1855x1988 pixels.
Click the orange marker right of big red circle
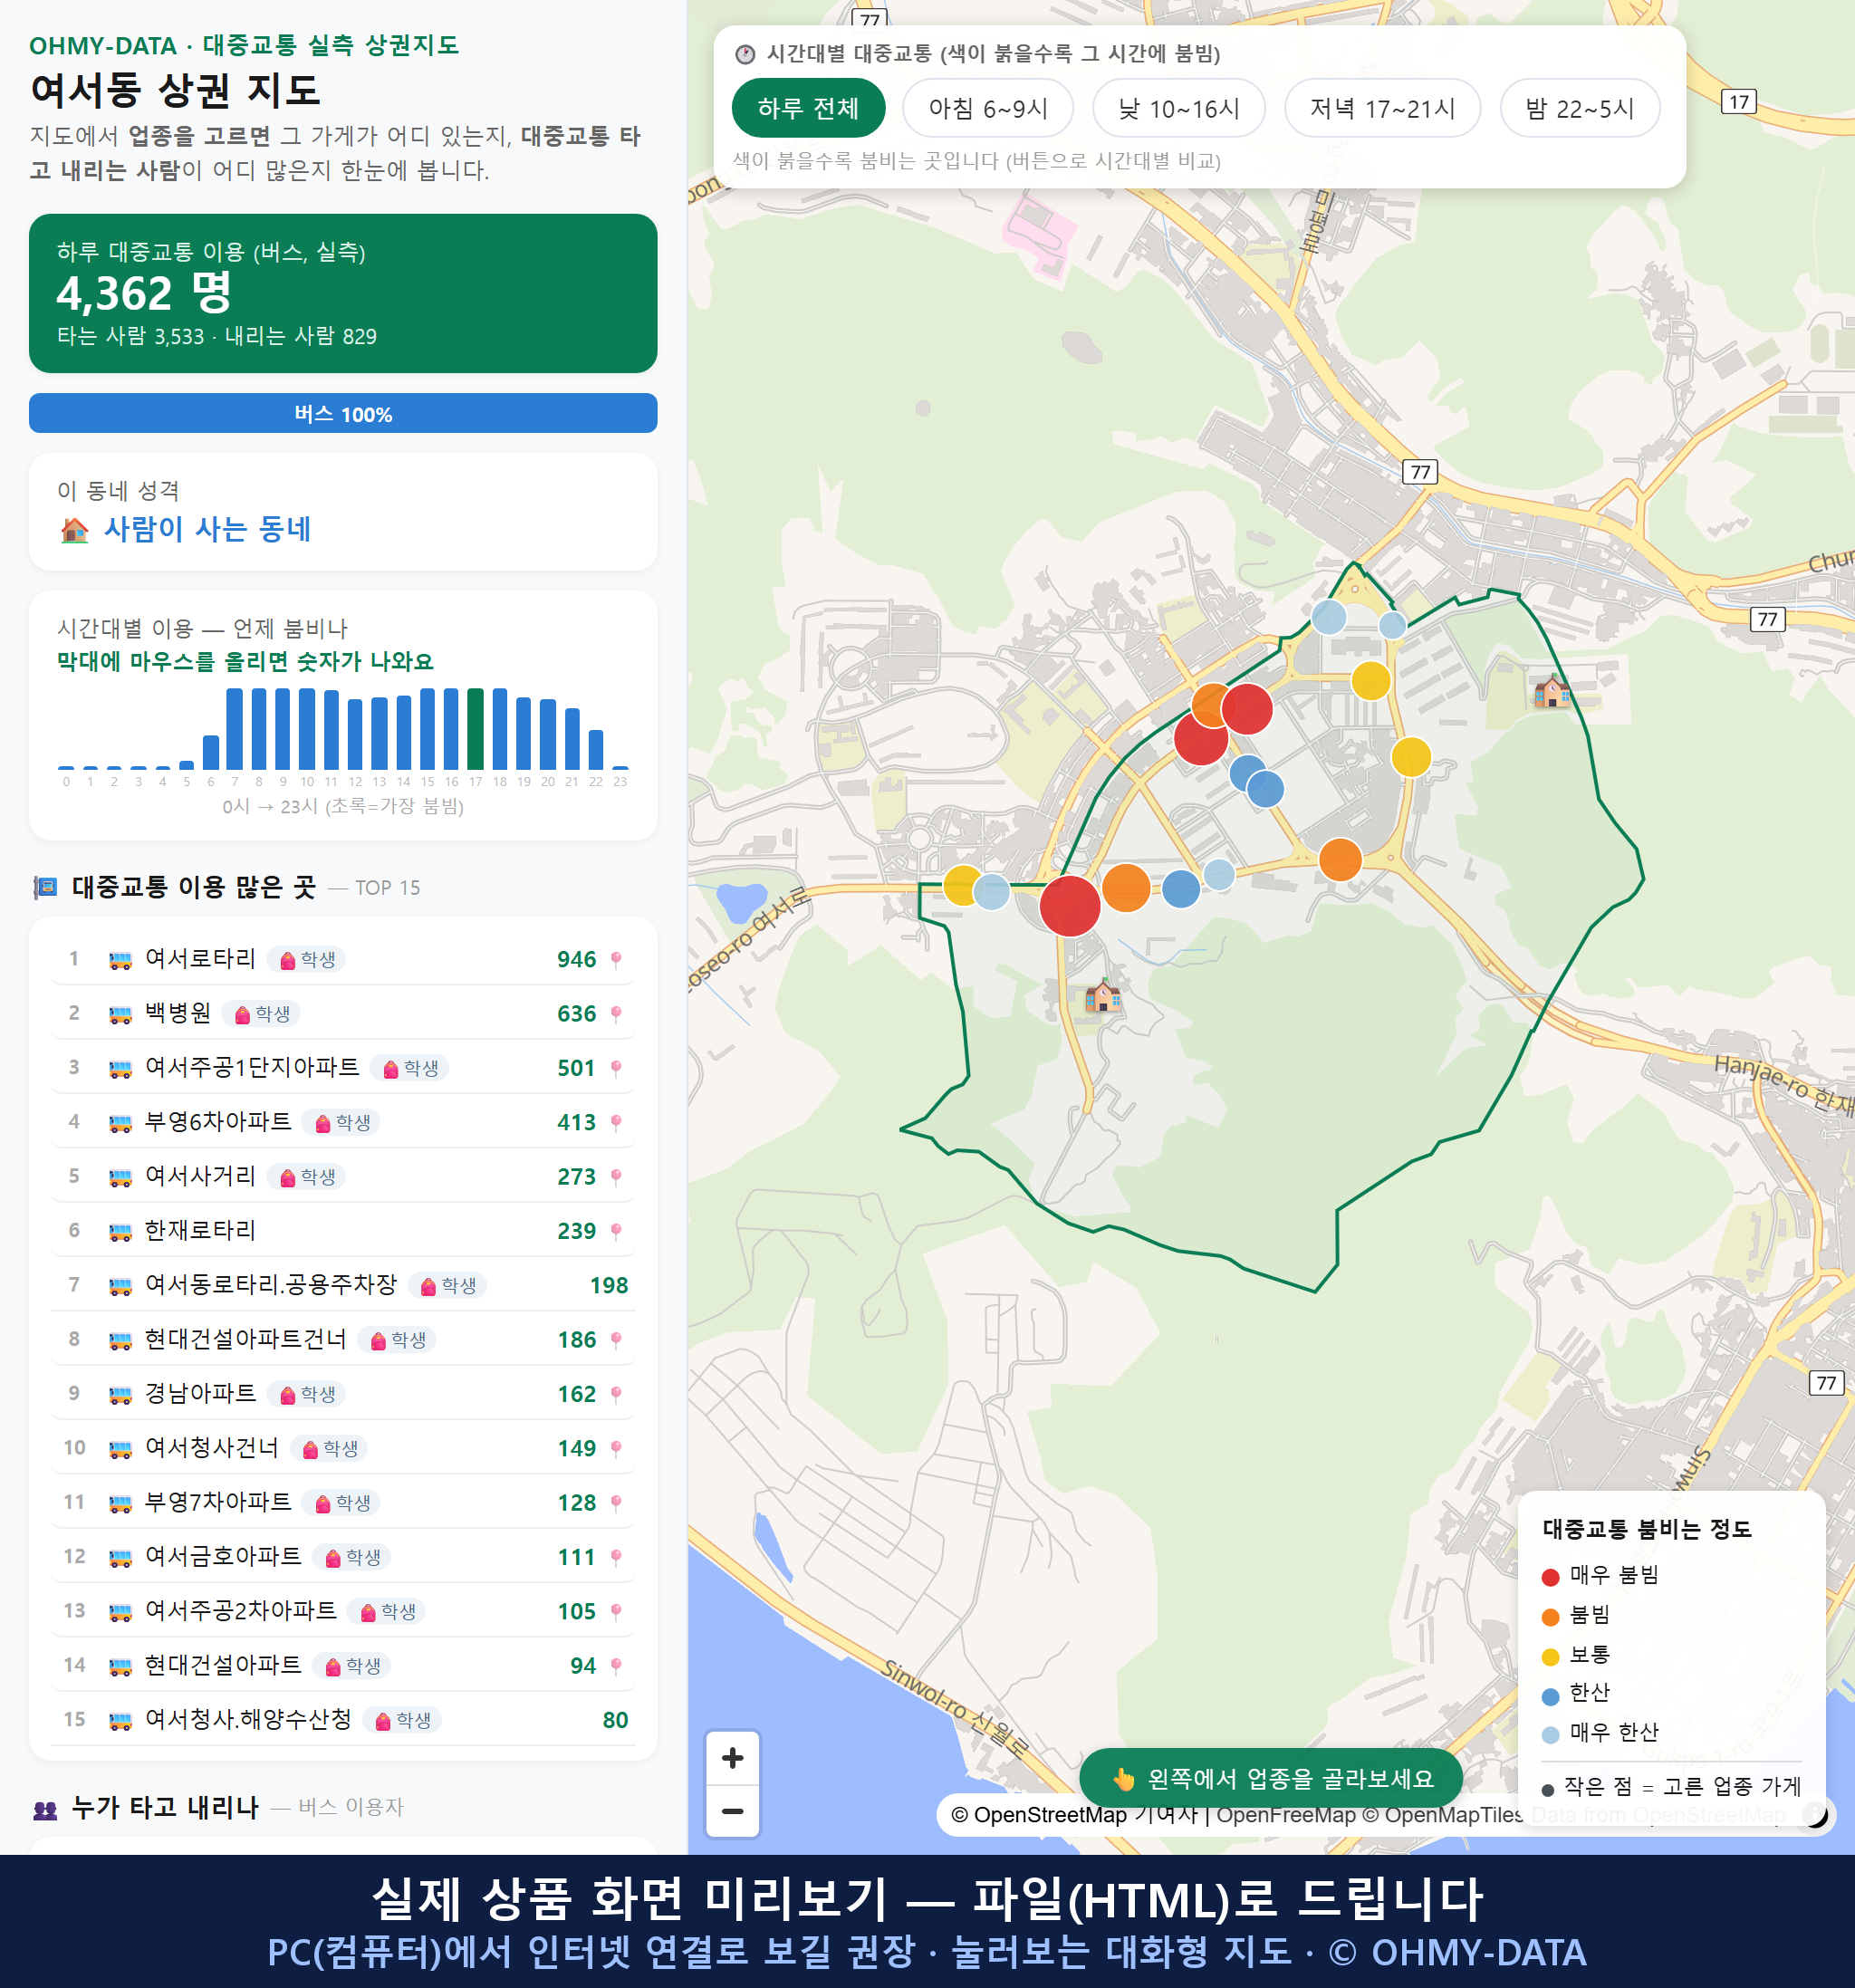tap(1126, 887)
